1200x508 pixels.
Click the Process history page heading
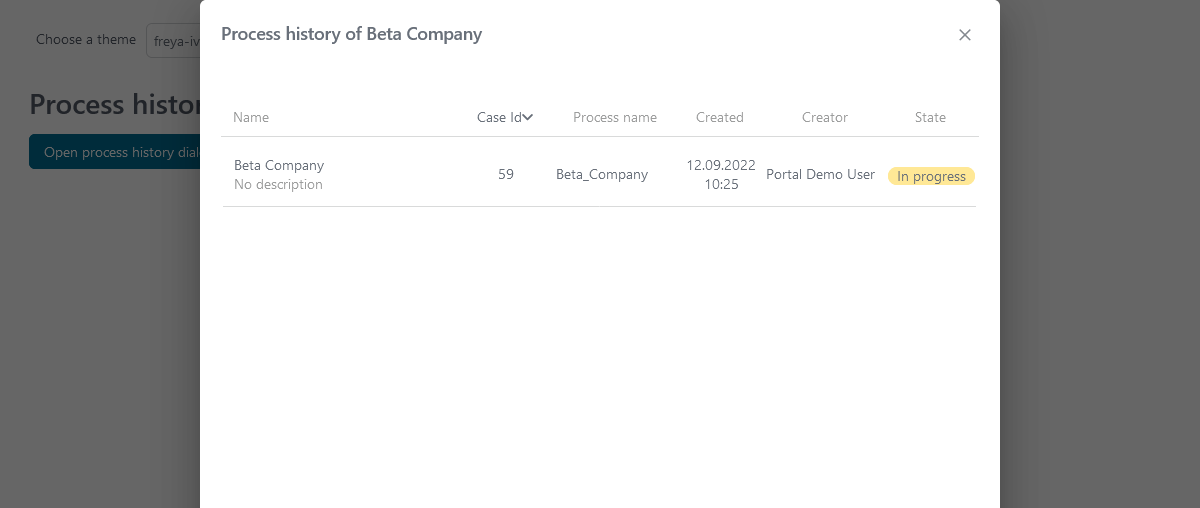click(114, 104)
